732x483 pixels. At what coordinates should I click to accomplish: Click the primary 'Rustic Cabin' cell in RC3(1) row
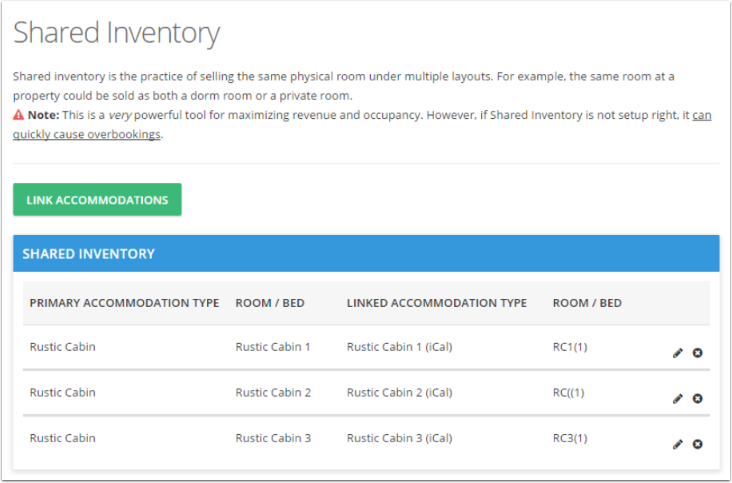(x=63, y=438)
